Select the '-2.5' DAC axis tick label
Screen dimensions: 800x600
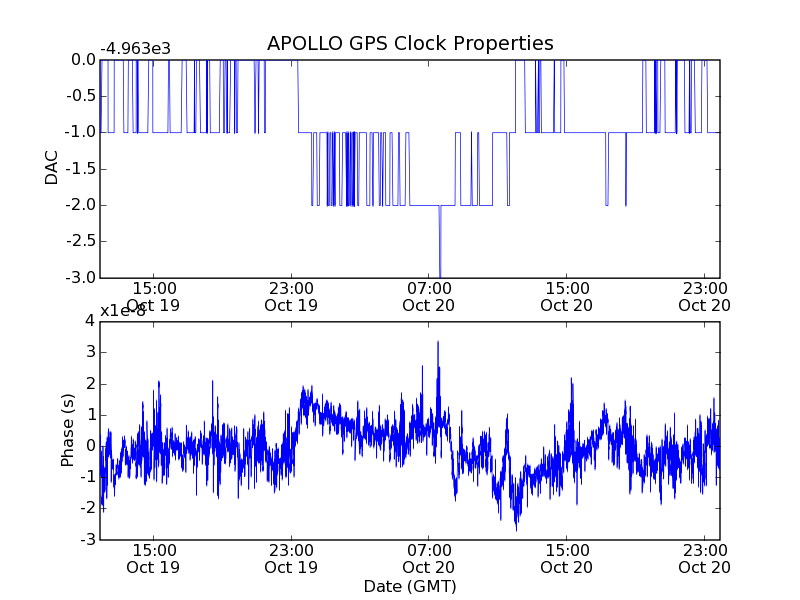click(81, 241)
